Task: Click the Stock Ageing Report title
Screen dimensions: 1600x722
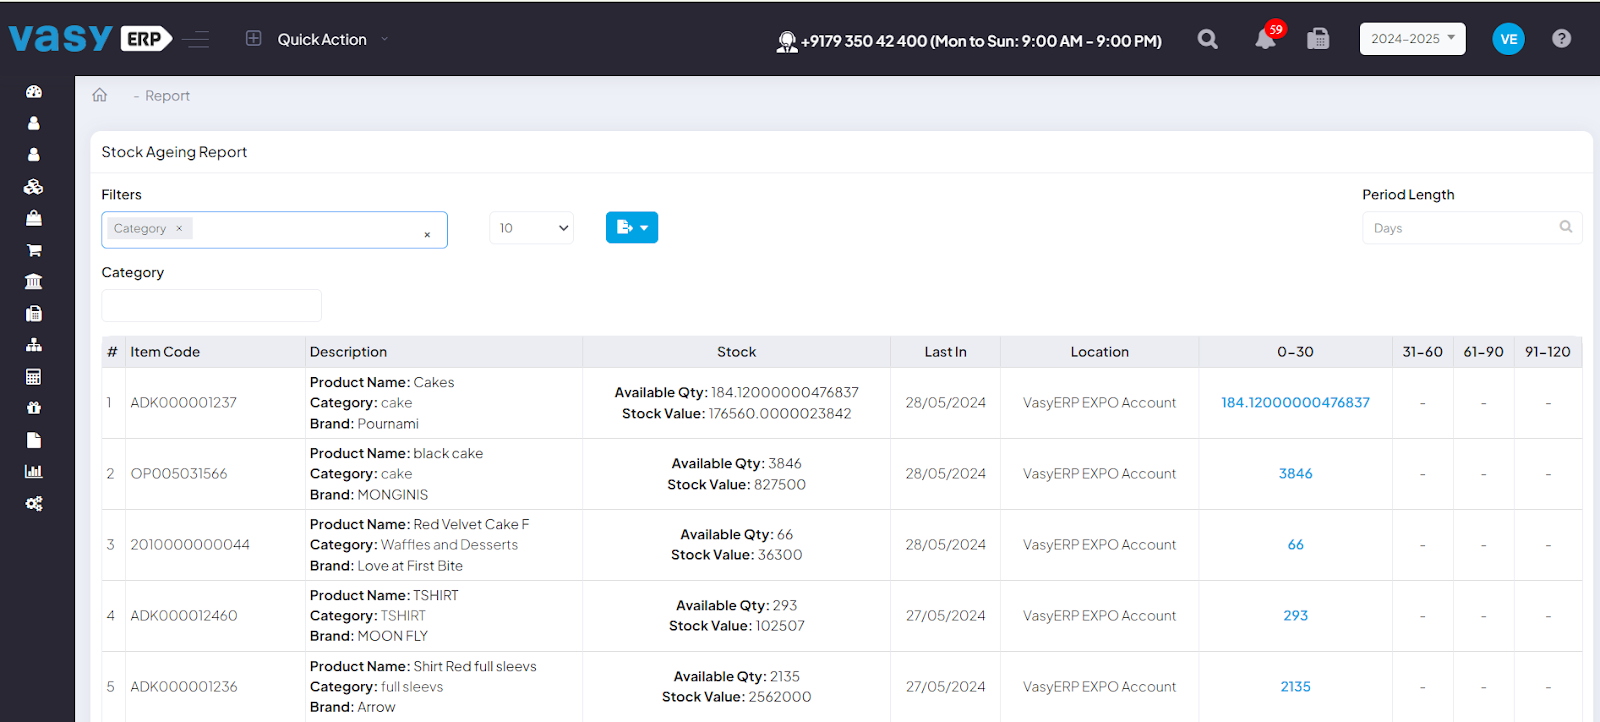Action: [x=174, y=152]
